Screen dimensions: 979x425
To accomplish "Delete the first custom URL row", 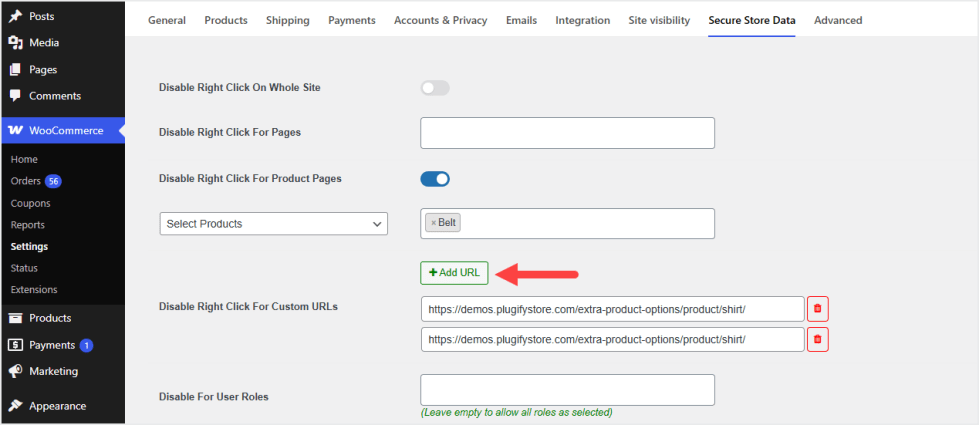I will [x=817, y=309].
